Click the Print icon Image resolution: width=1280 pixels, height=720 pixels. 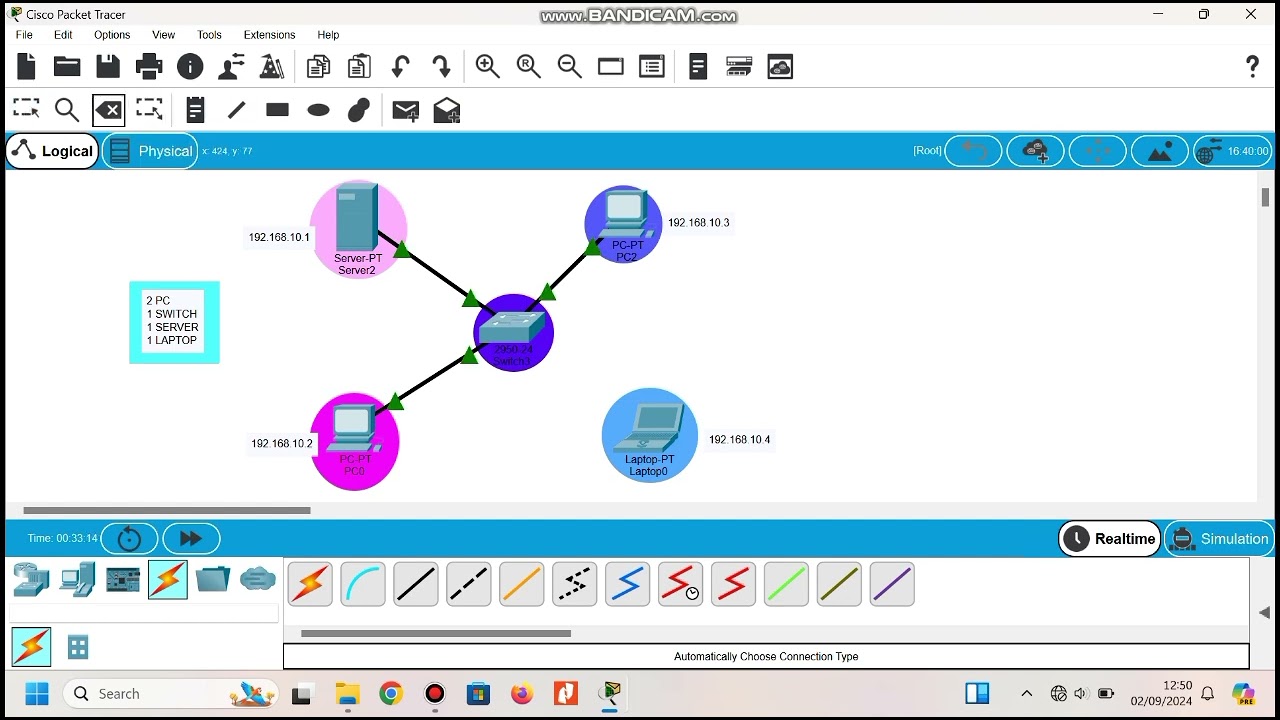(149, 67)
